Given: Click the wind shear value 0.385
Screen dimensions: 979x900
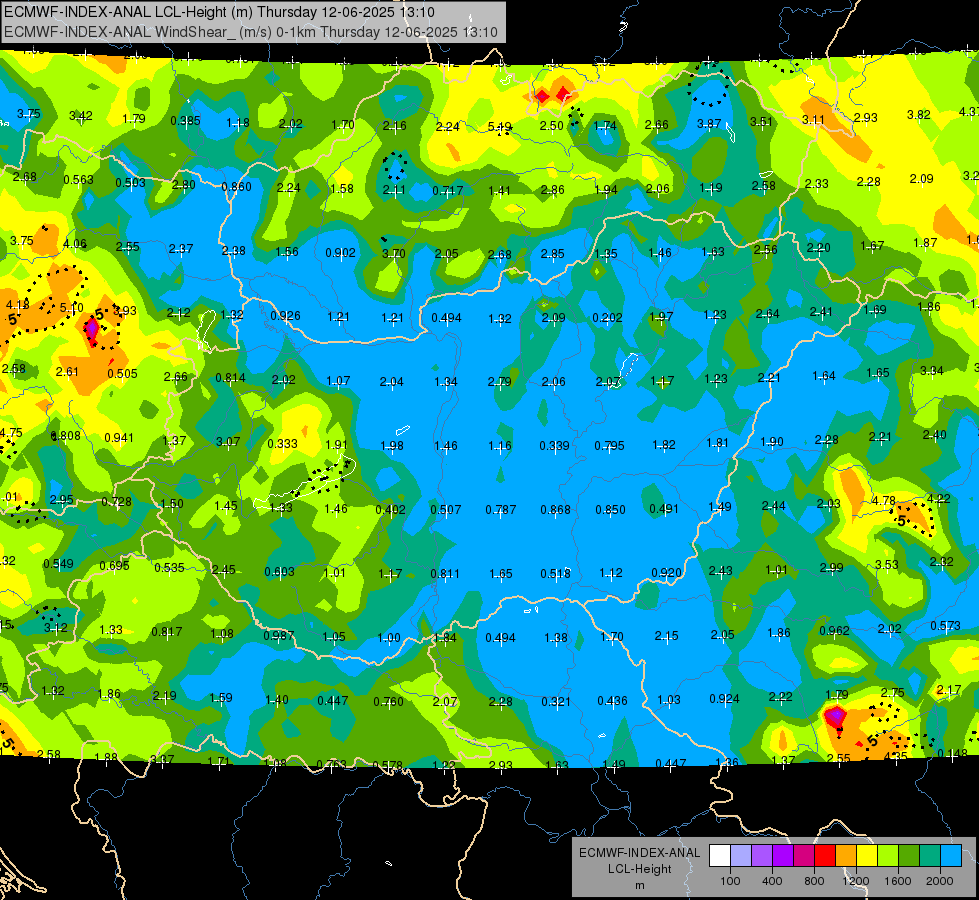Looking at the screenshot, I should (185, 121).
